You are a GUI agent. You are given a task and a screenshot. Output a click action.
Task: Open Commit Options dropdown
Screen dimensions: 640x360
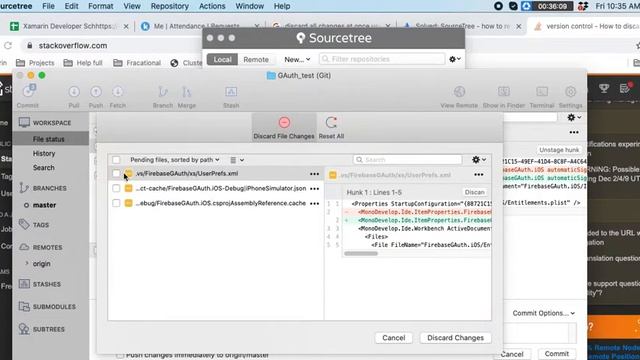(x=544, y=313)
